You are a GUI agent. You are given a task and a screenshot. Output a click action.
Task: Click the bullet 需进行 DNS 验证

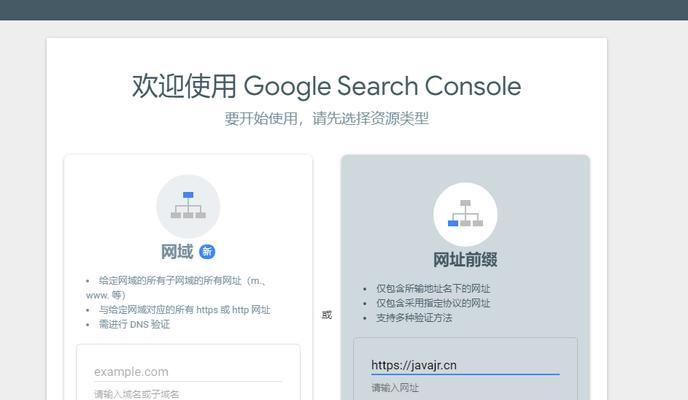[134, 325]
